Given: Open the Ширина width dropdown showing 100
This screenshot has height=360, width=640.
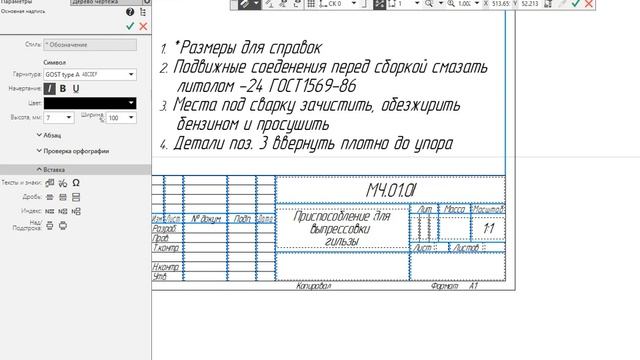Looking at the screenshot, I should [121, 118].
